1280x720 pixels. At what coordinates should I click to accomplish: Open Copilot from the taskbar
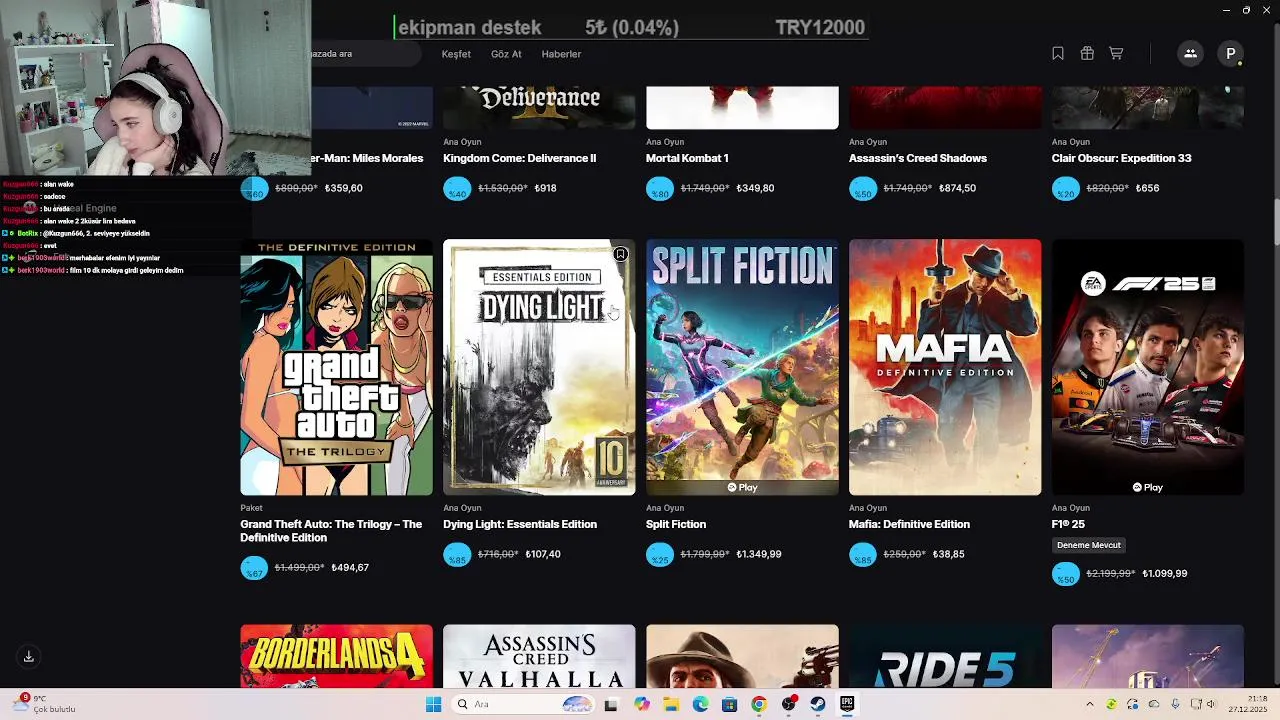[x=642, y=704]
